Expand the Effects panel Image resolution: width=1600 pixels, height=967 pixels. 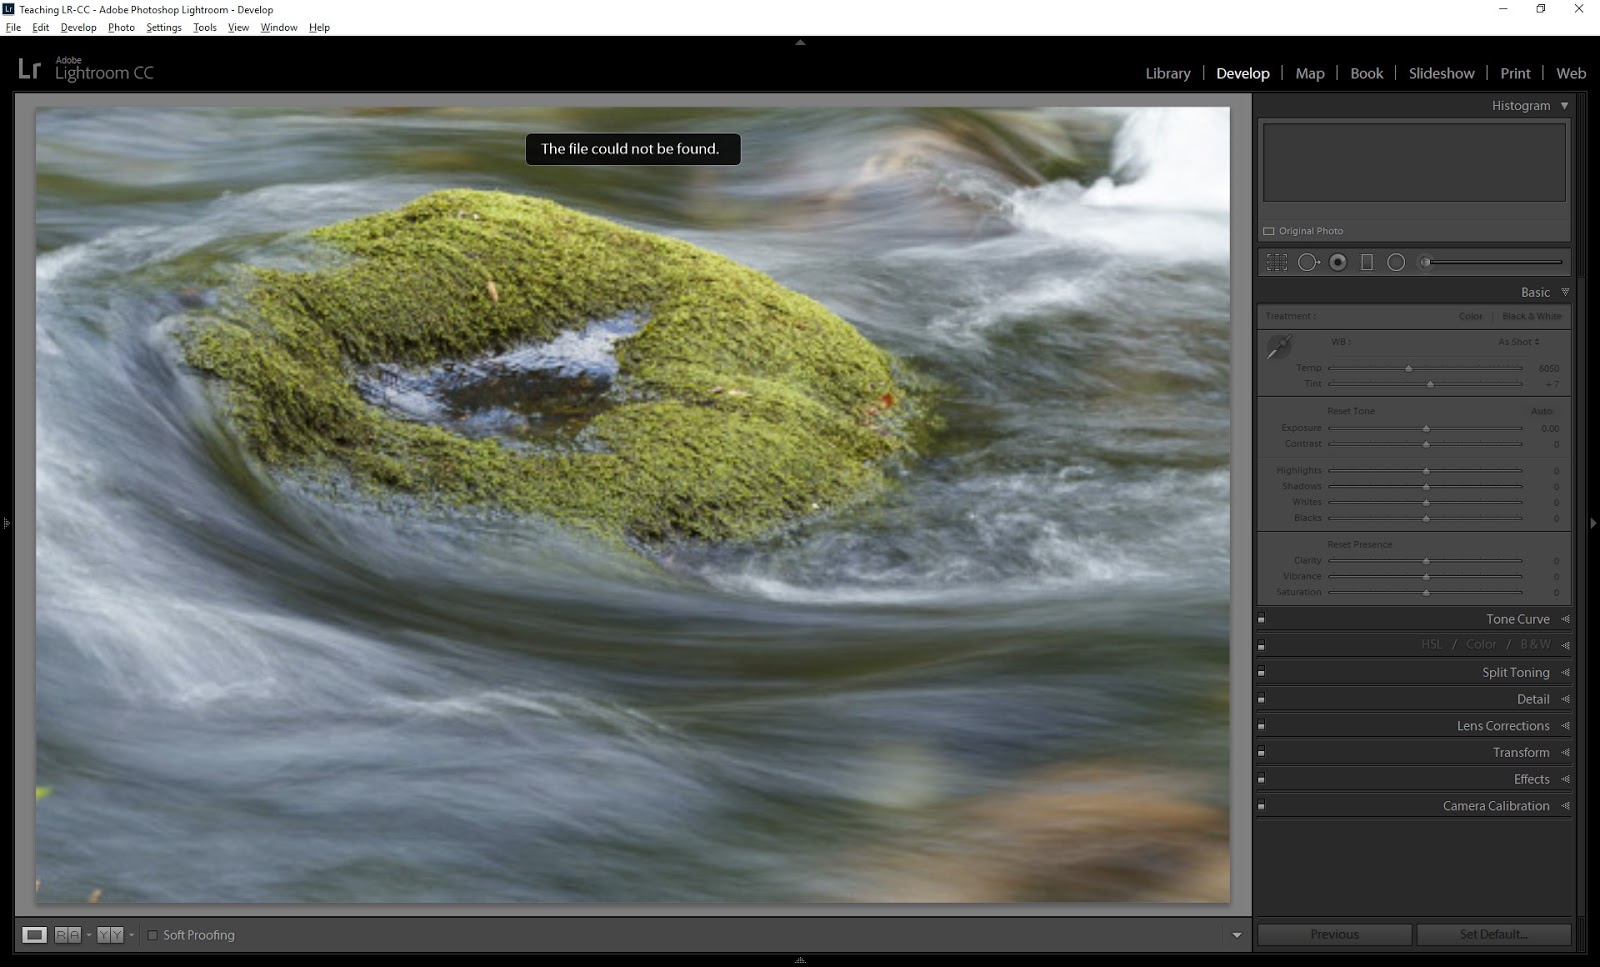point(1565,779)
